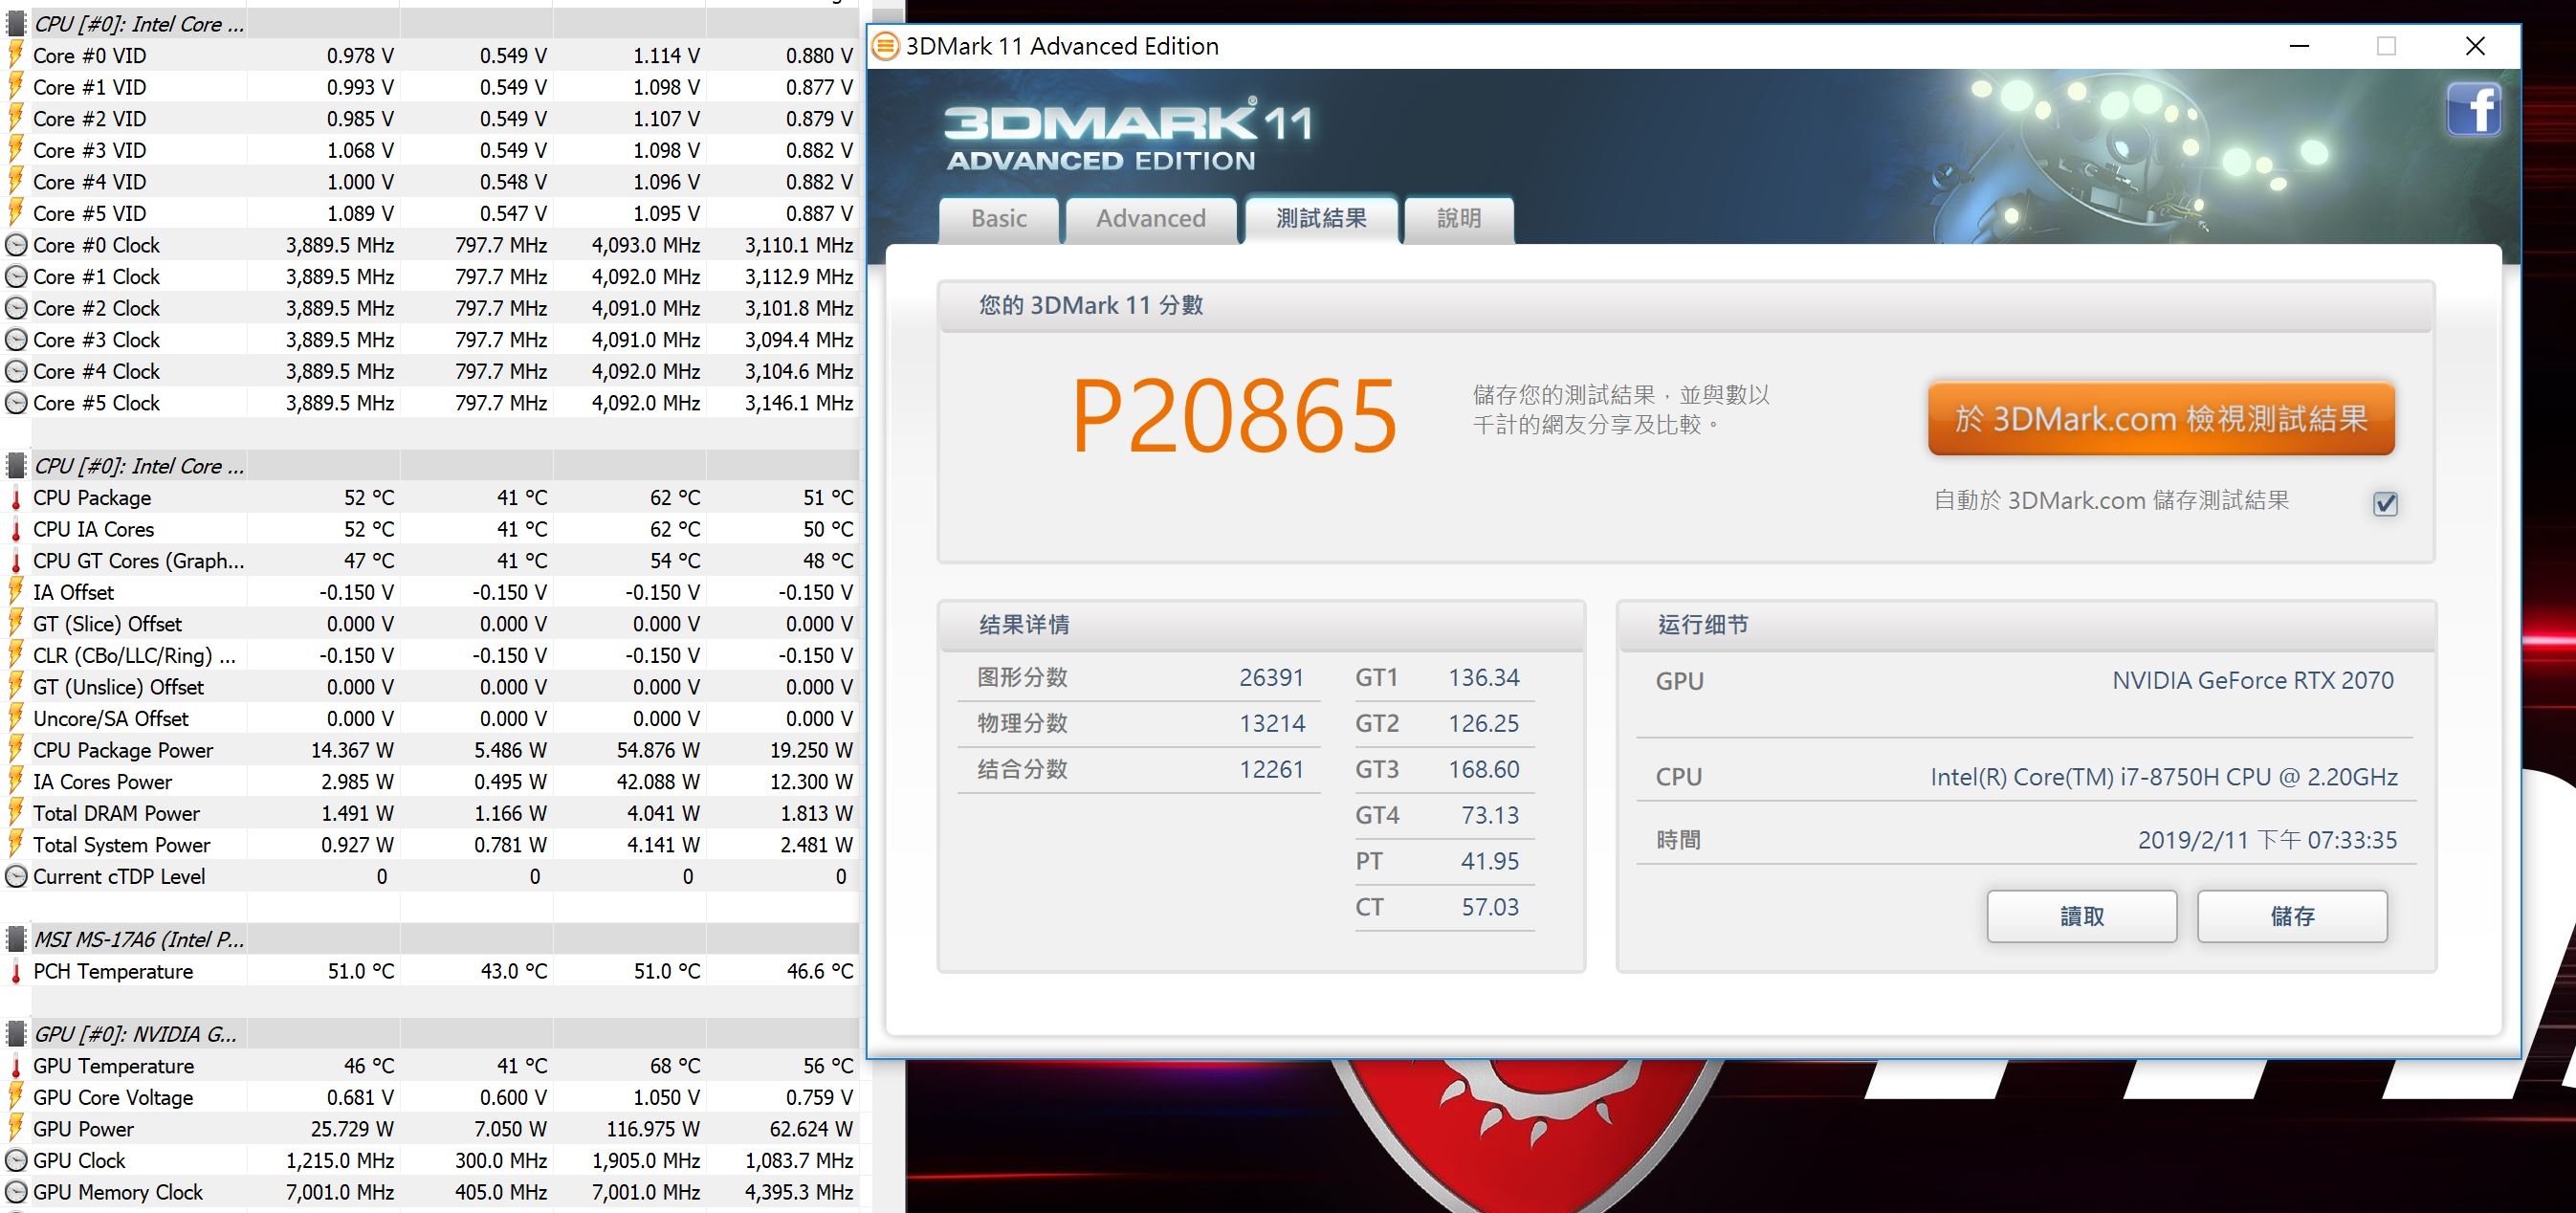Click the chip icon beside MSI MS-17A6
The image size is (2576, 1213).
click(x=16, y=939)
